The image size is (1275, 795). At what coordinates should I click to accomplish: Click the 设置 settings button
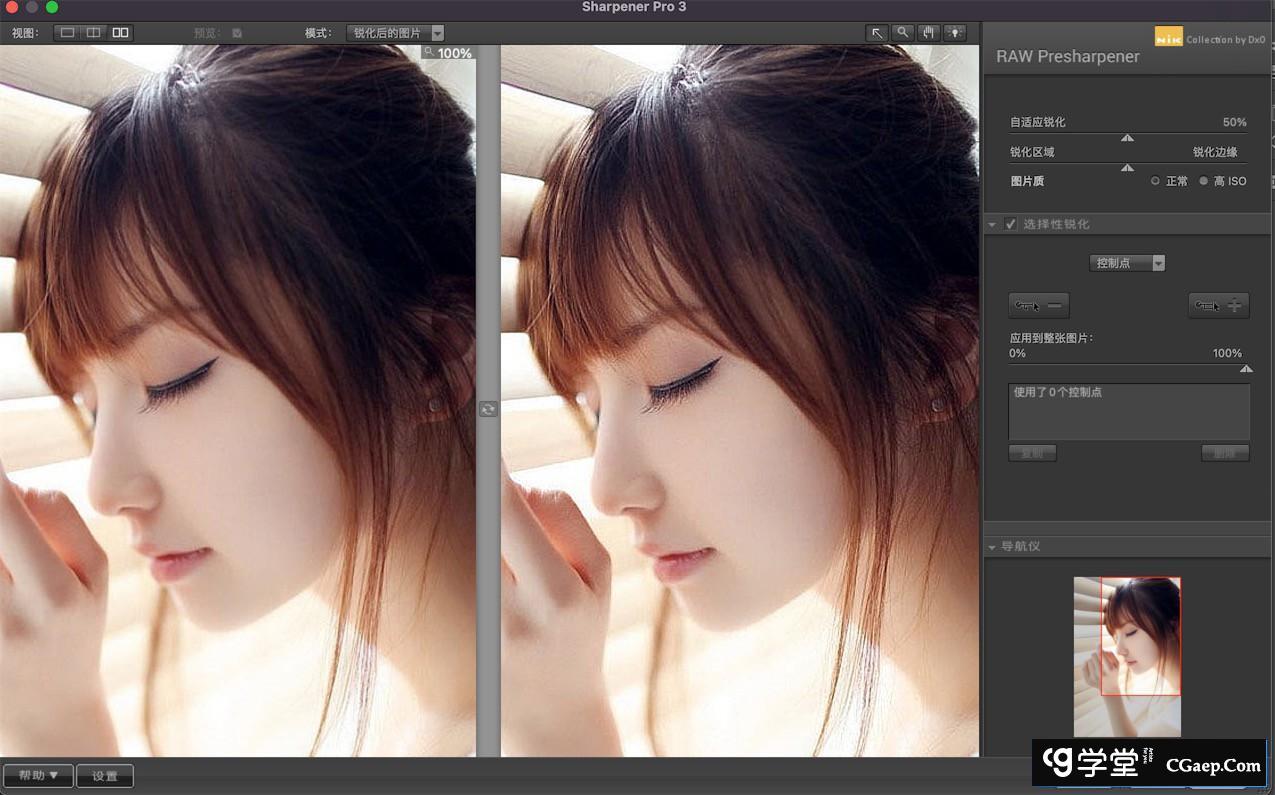click(105, 775)
